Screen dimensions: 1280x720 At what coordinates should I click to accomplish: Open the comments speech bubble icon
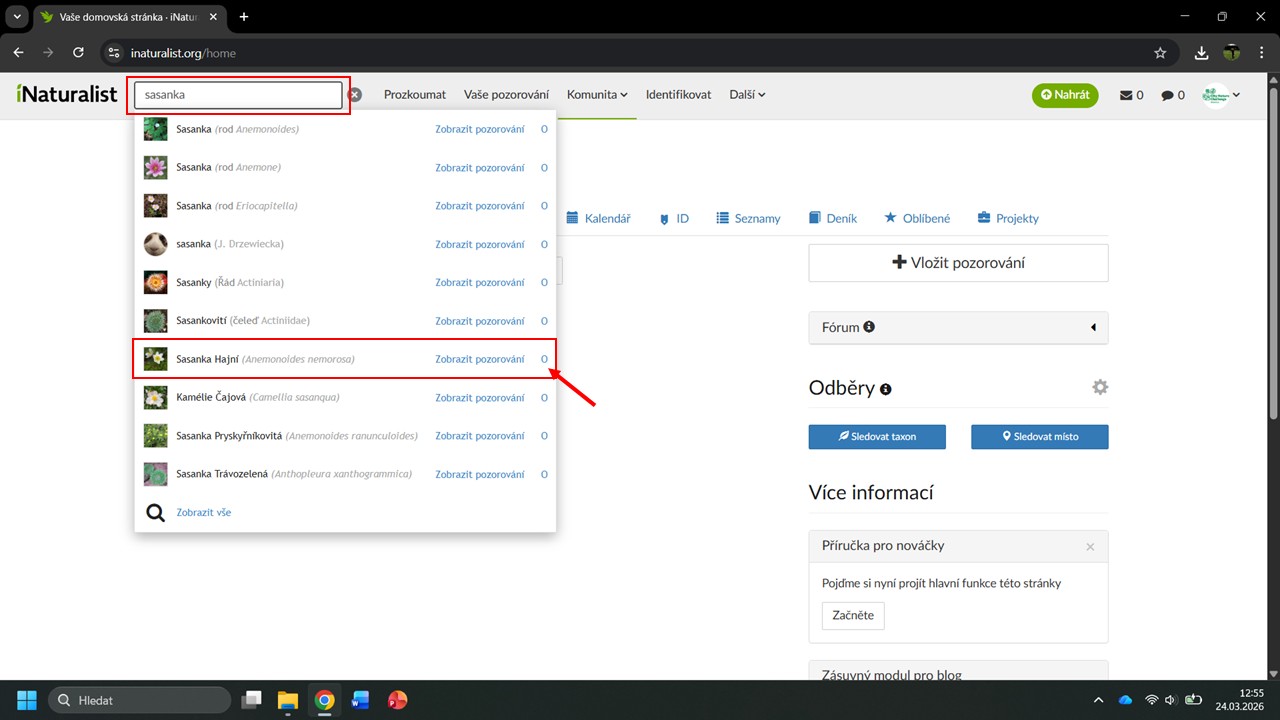pos(1167,95)
